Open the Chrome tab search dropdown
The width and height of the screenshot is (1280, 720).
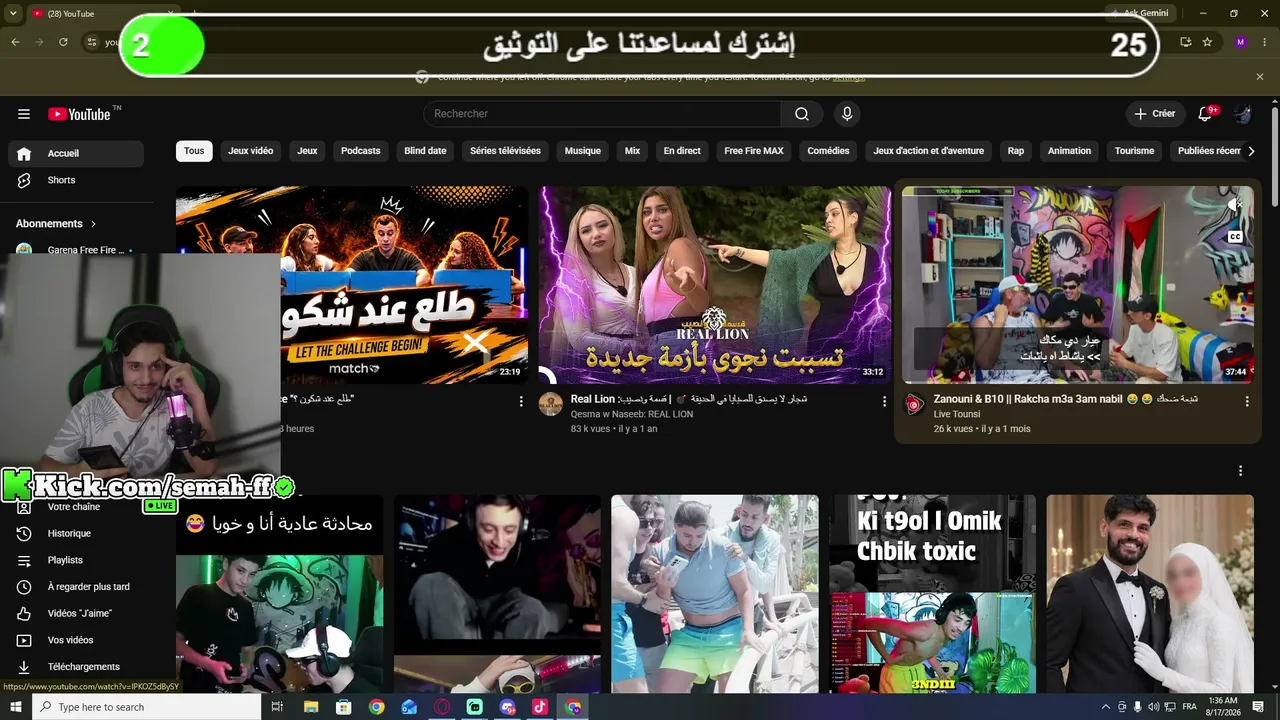coord(13,13)
